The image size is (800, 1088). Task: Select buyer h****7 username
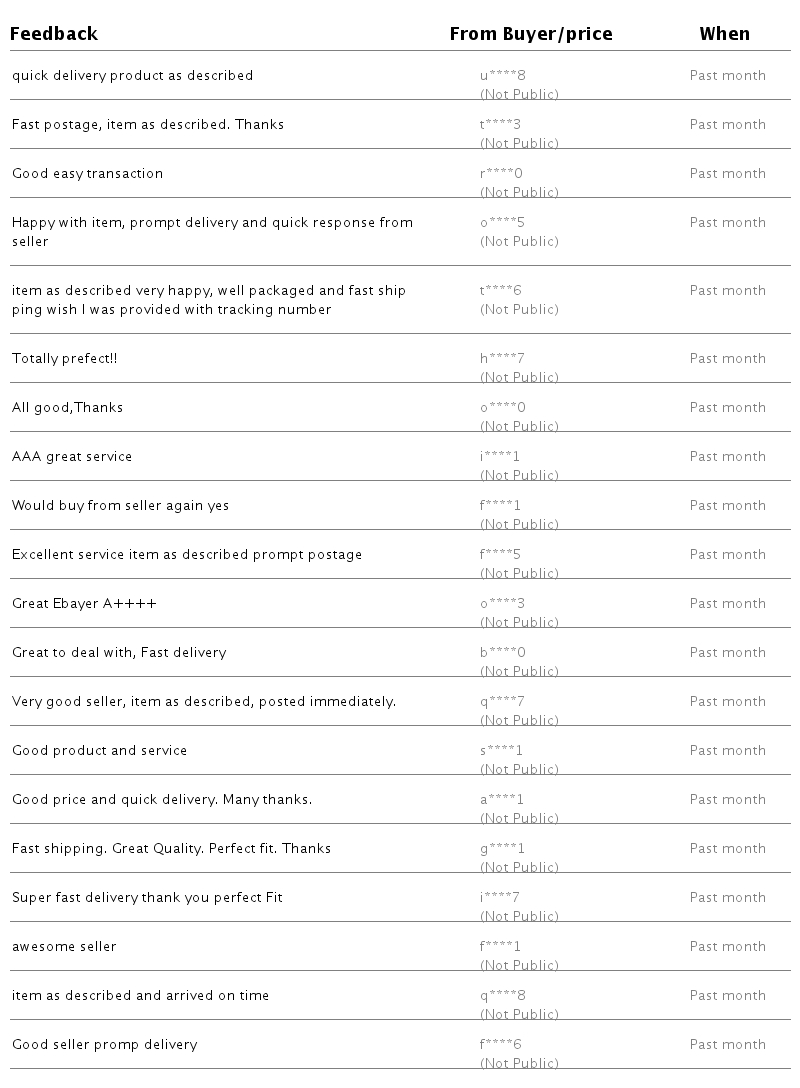503,359
